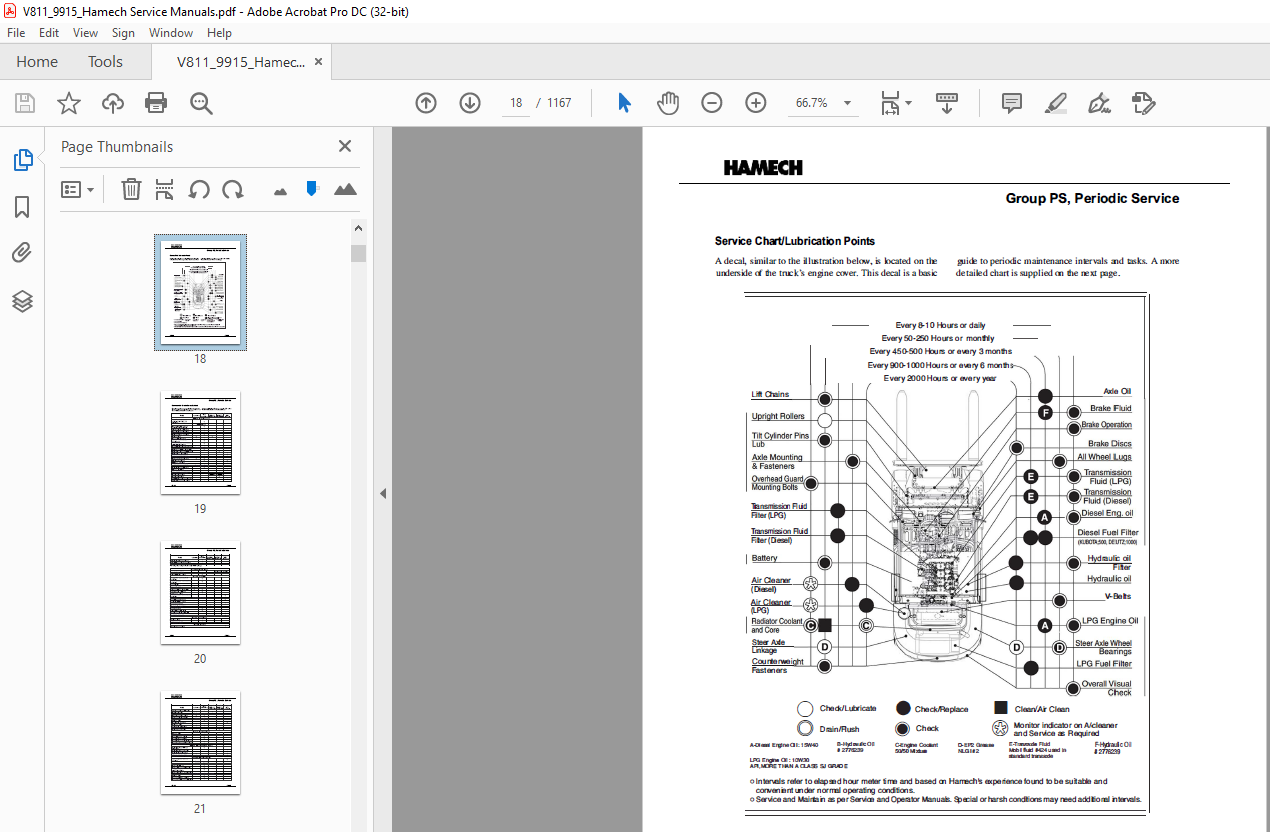Expand the fit page options arrow

coord(908,103)
